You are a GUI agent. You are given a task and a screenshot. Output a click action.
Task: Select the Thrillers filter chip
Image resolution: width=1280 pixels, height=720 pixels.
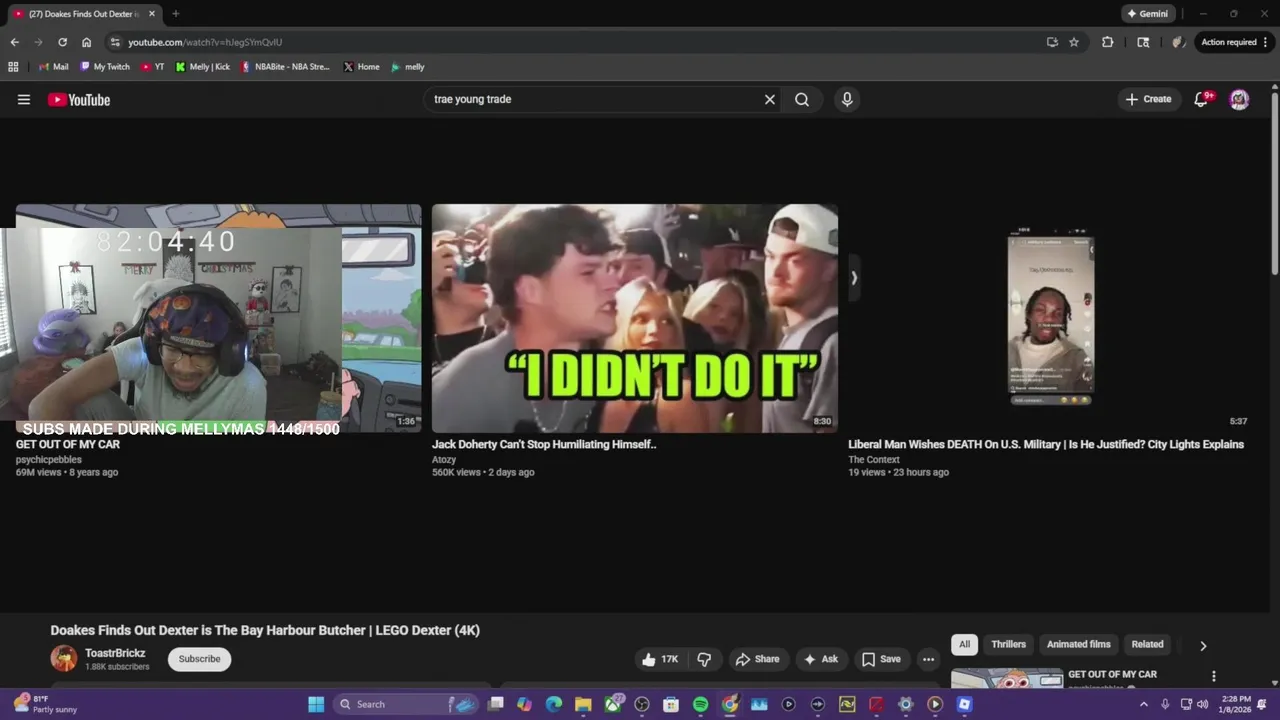tap(1008, 645)
